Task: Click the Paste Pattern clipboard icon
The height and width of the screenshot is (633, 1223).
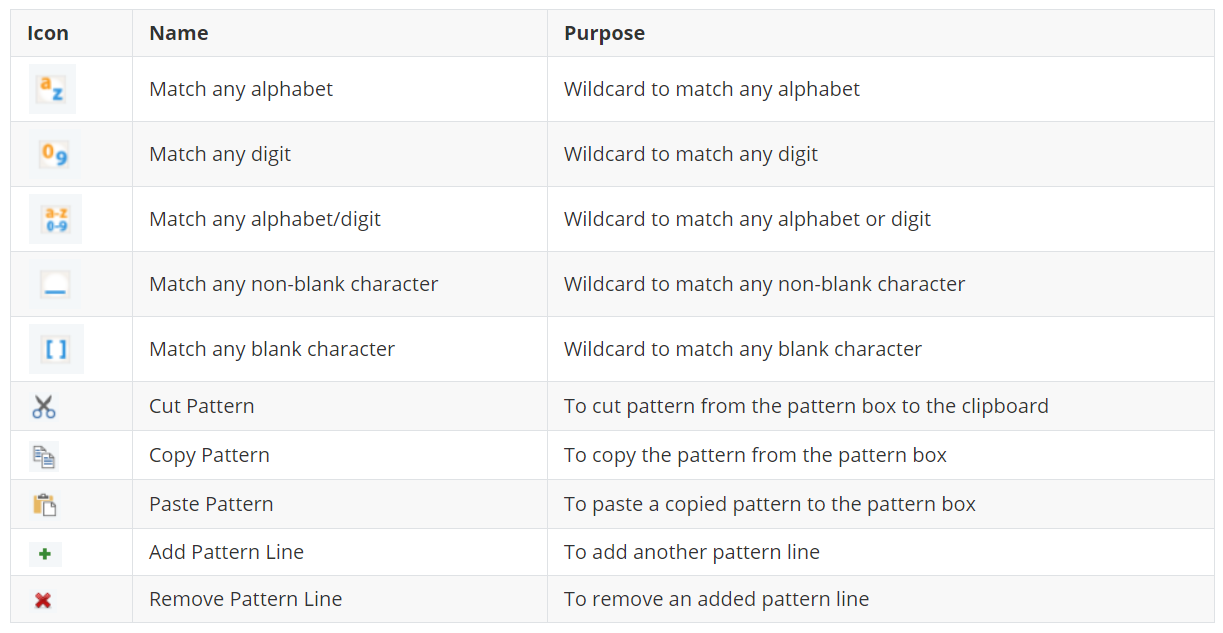Action: pos(44,504)
